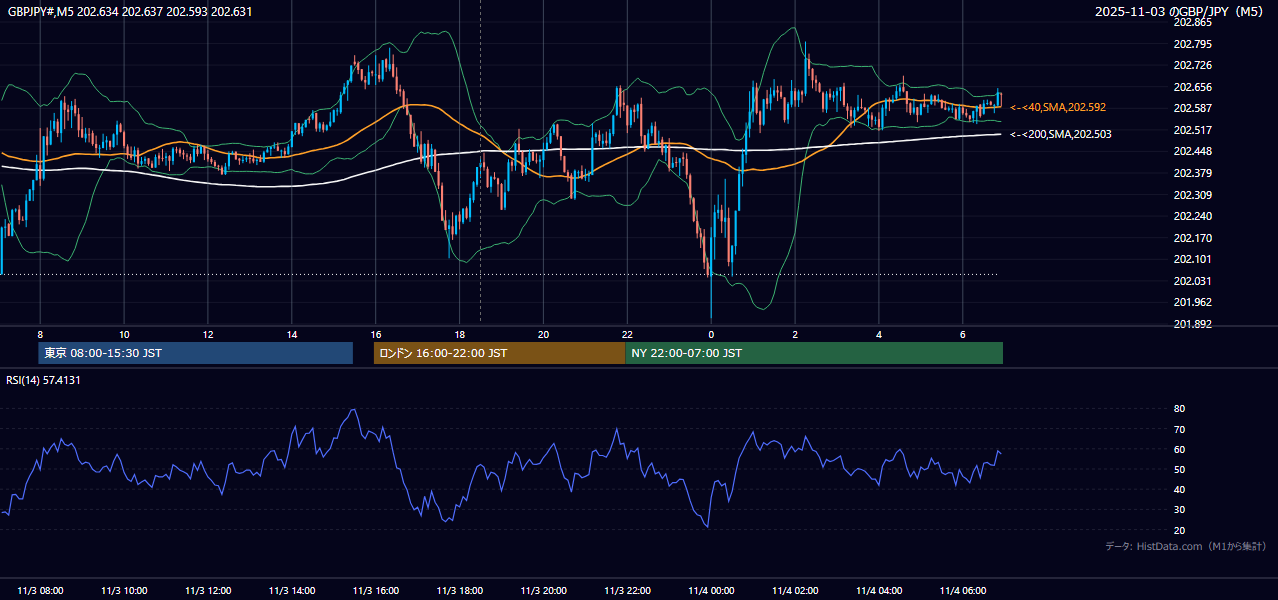Click the 11/4 06:00 time axis label
The width and height of the screenshot is (1278, 600).
[x=963, y=590]
